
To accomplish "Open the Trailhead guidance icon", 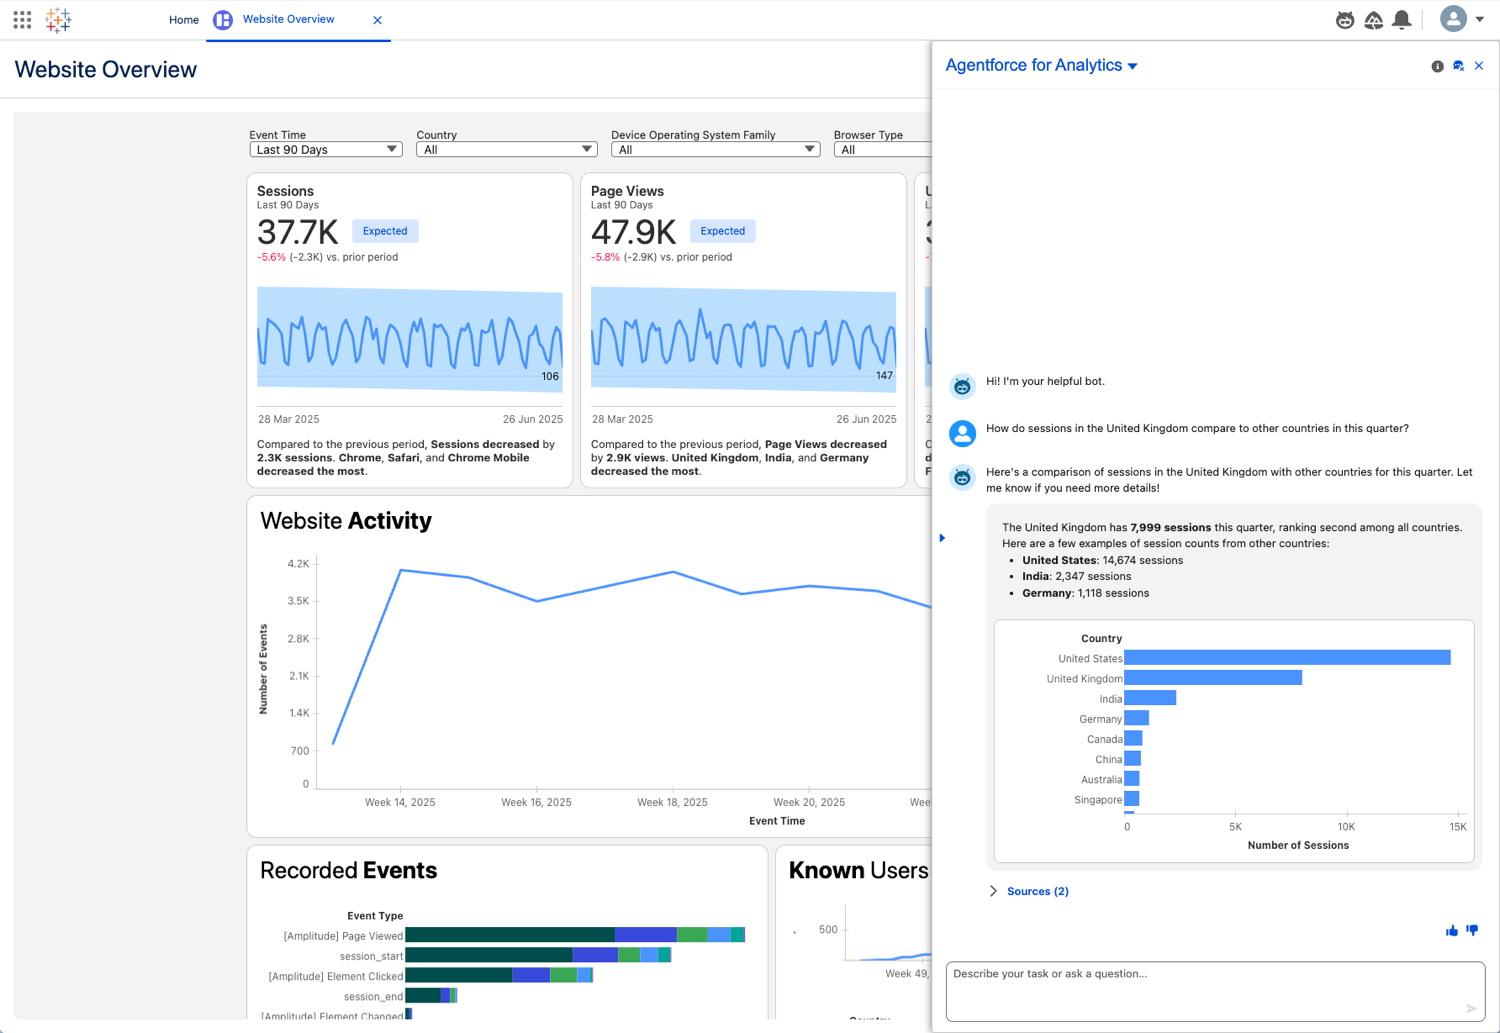I will 1374,20.
